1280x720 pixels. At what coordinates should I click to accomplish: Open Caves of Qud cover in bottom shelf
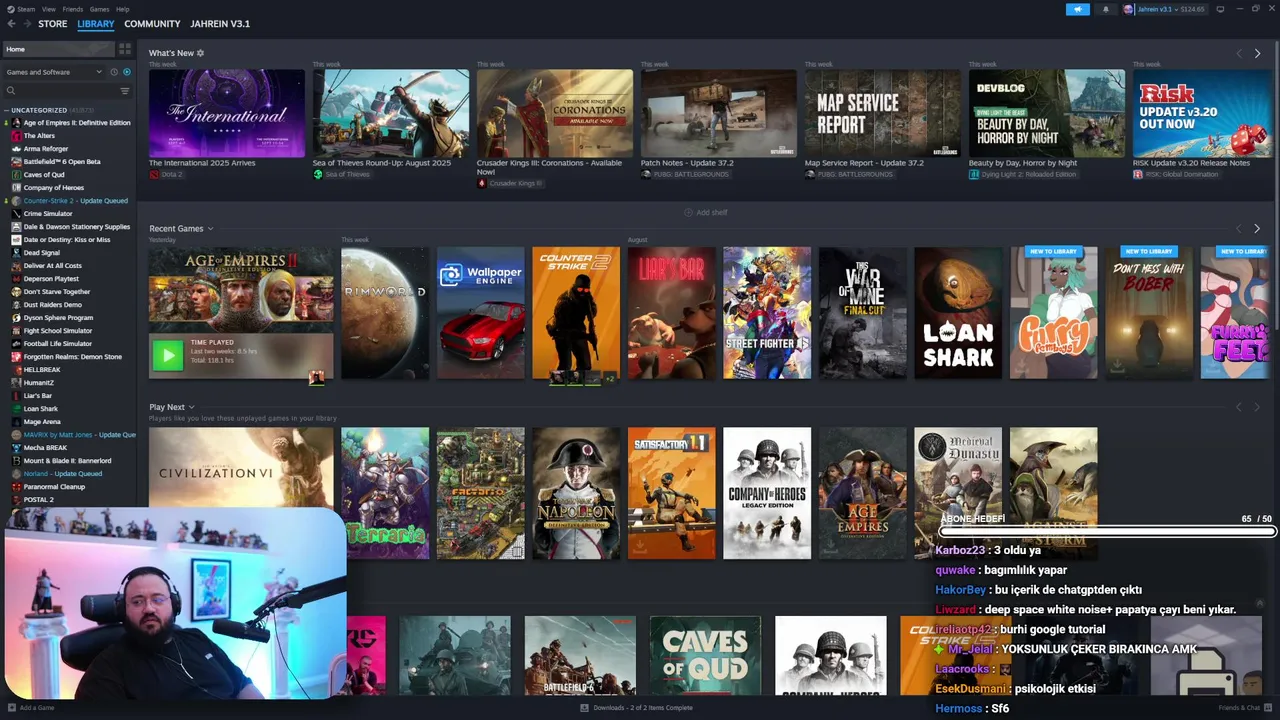pyautogui.click(x=705, y=655)
